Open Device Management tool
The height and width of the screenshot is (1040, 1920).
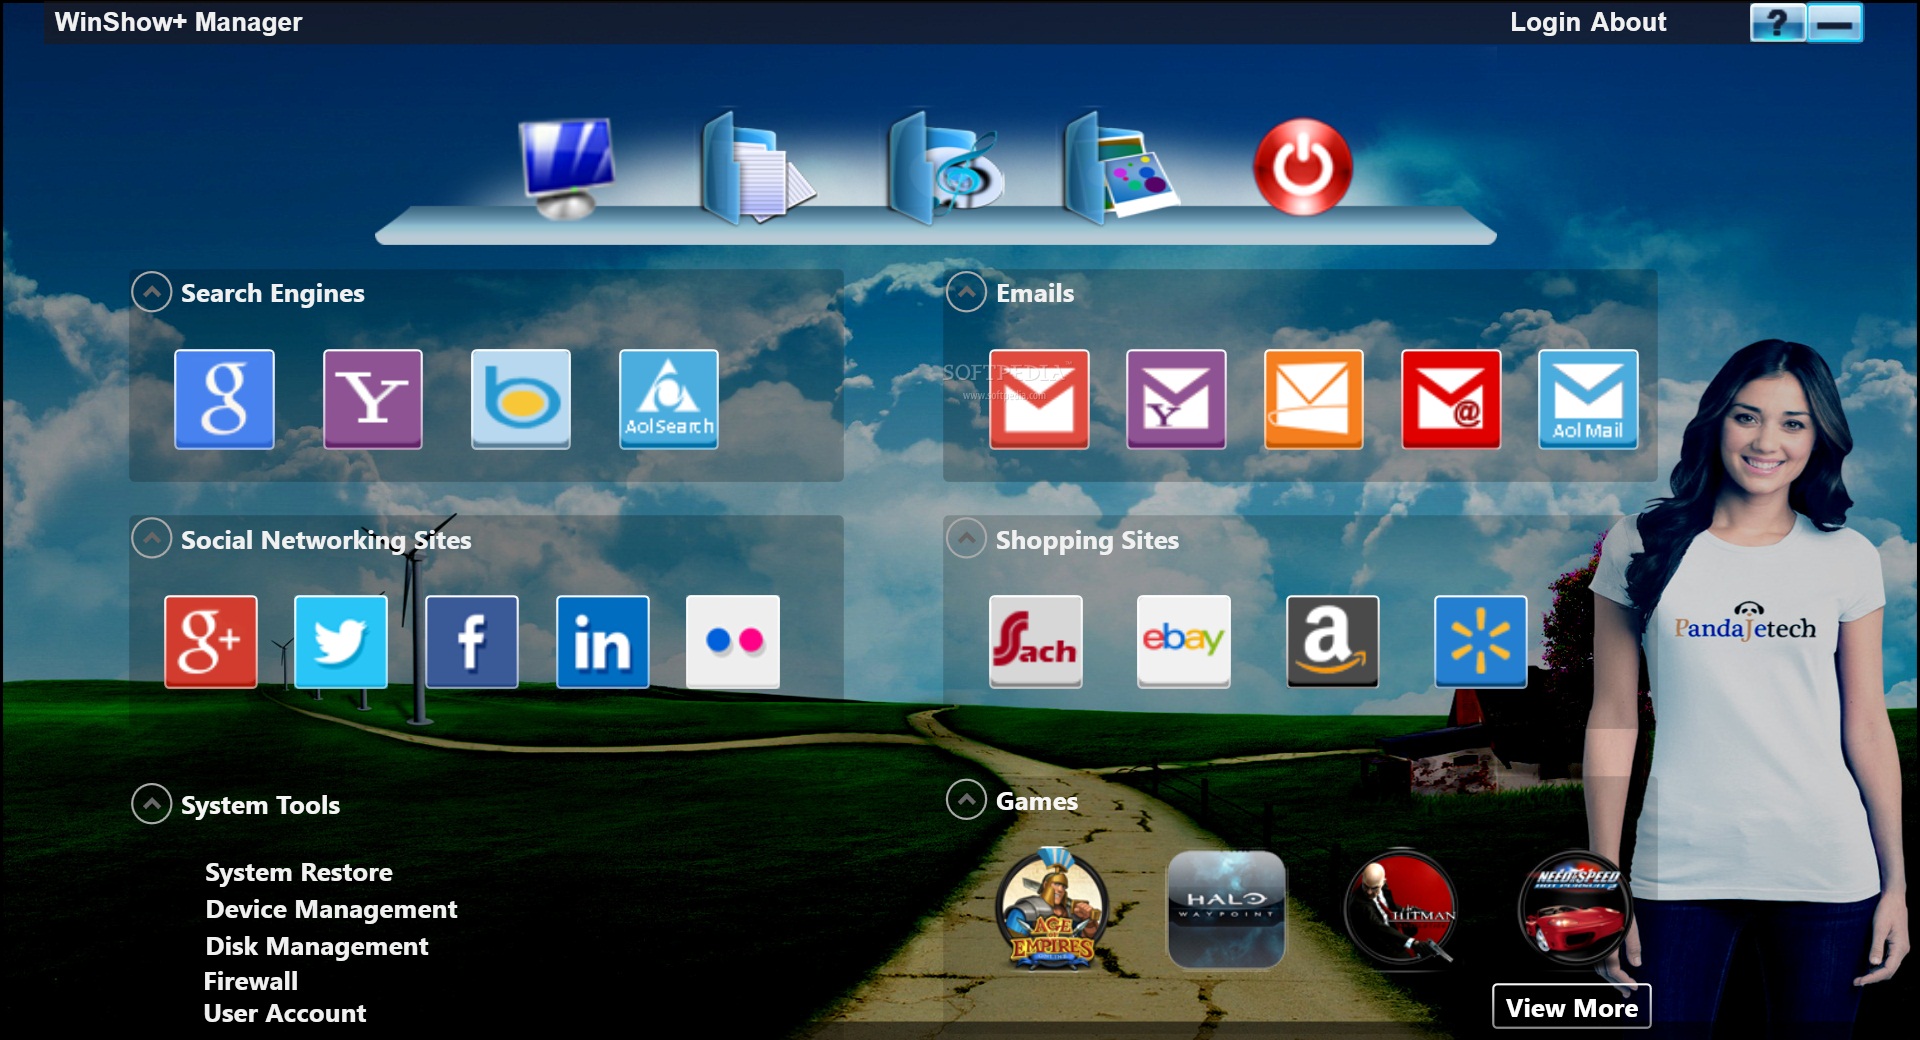tap(331, 909)
